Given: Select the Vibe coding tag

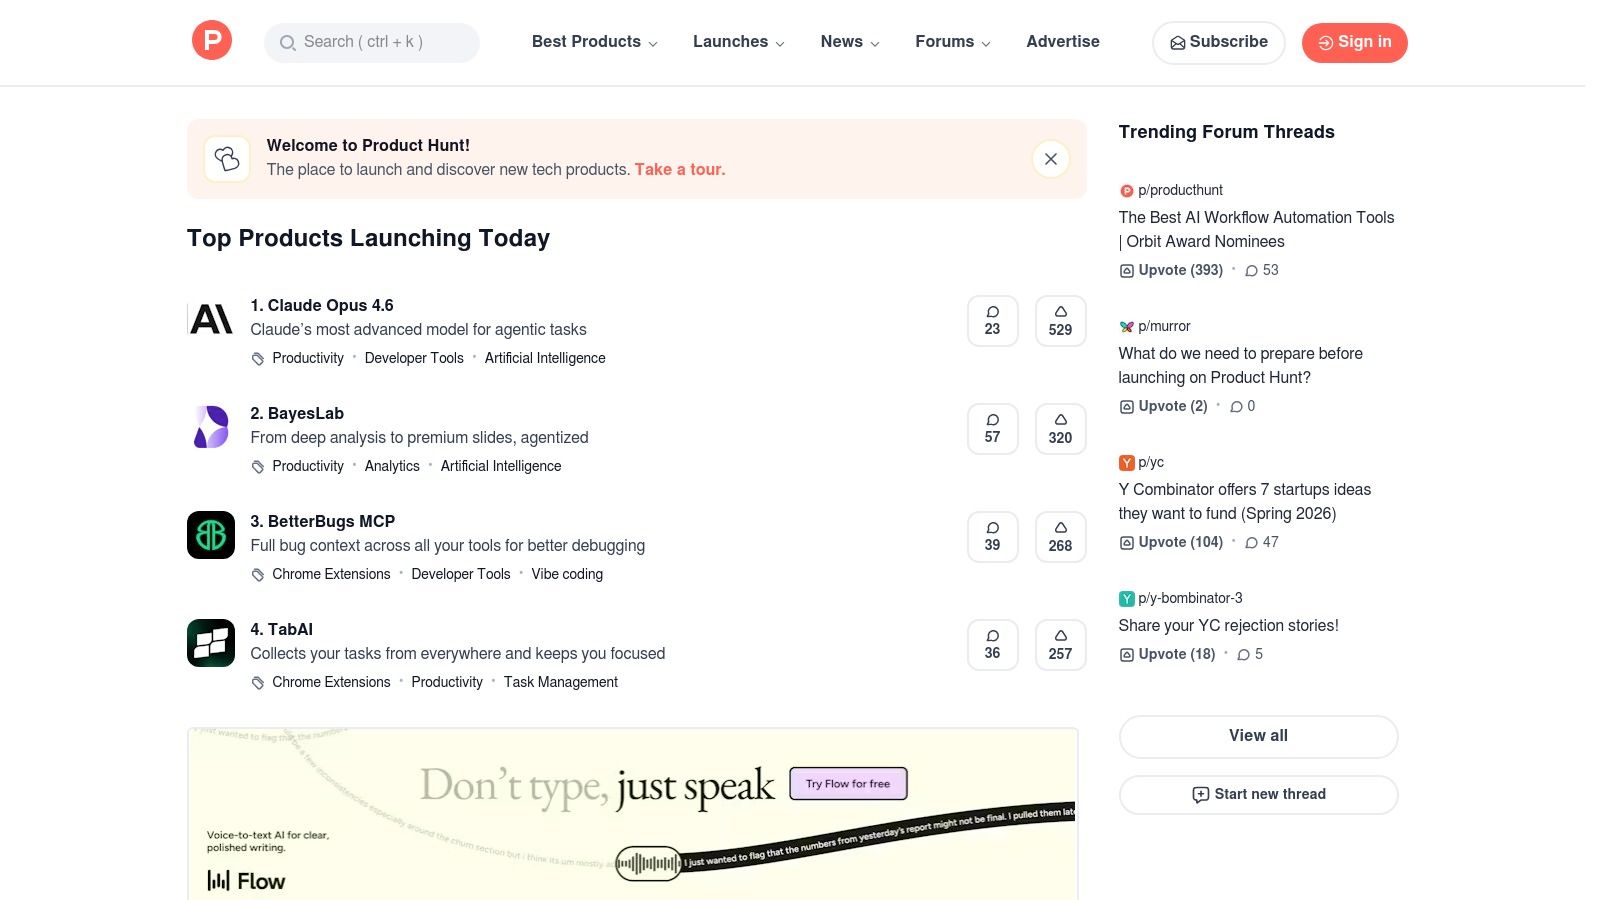Looking at the screenshot, I should click(567, 574).
